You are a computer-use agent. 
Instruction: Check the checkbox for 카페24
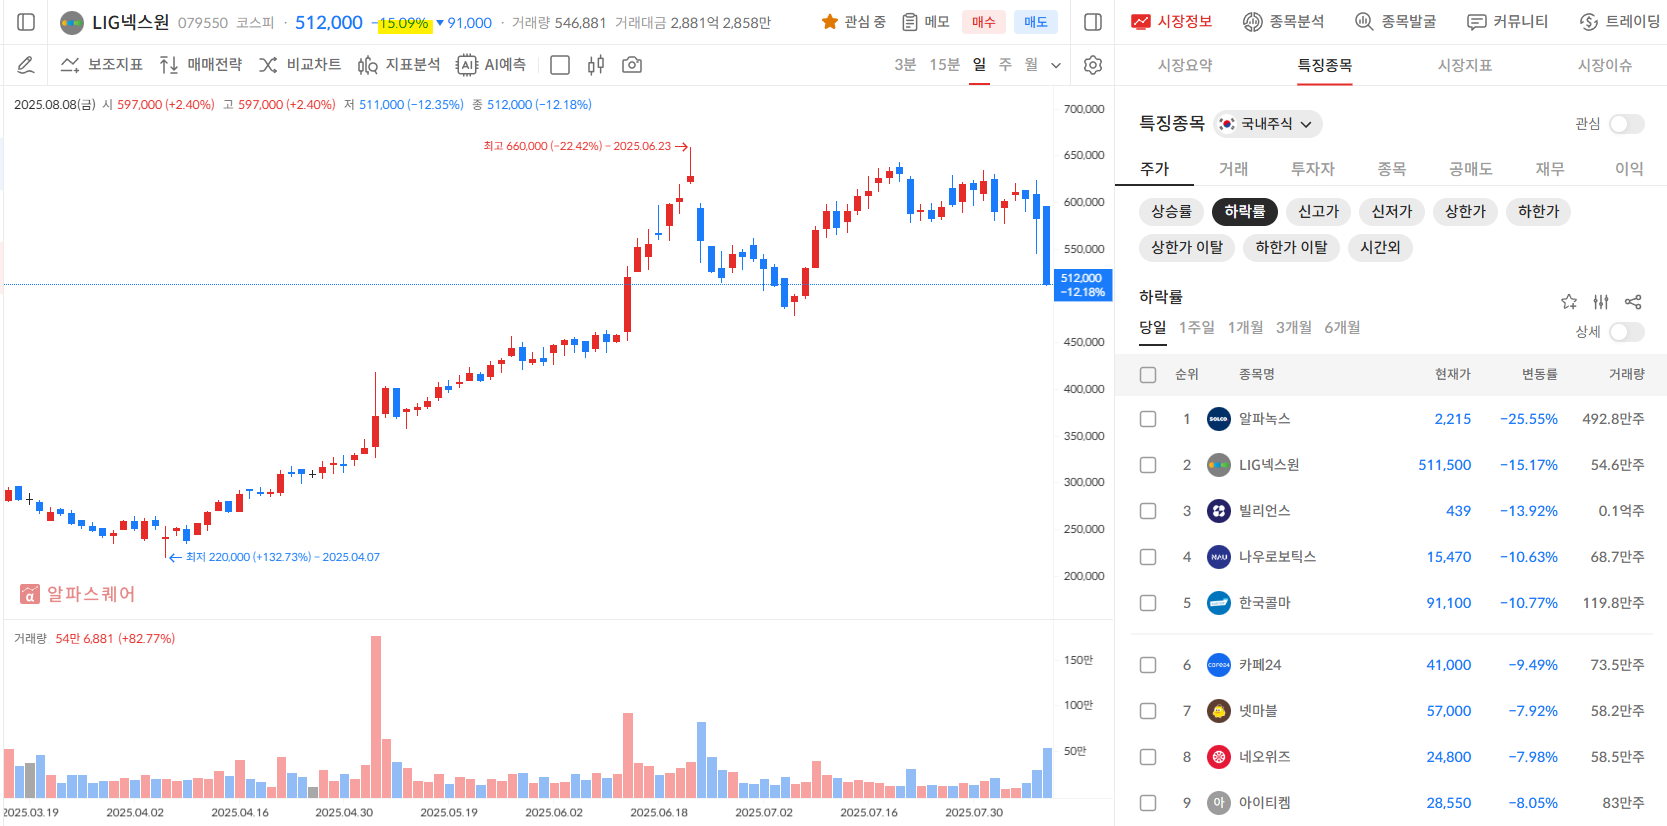tap(1148, 665)
